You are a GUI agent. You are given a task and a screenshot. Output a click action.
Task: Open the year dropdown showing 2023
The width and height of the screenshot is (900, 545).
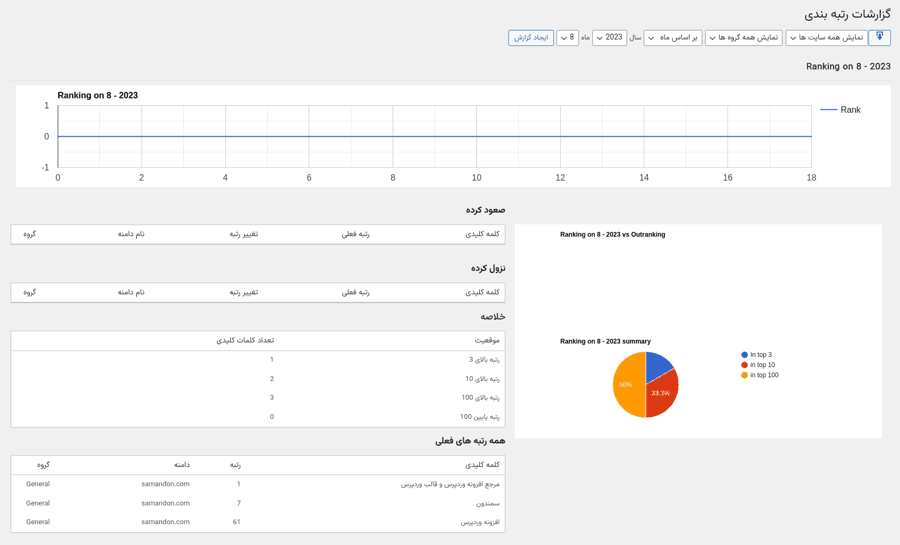(x=609, y=38)
